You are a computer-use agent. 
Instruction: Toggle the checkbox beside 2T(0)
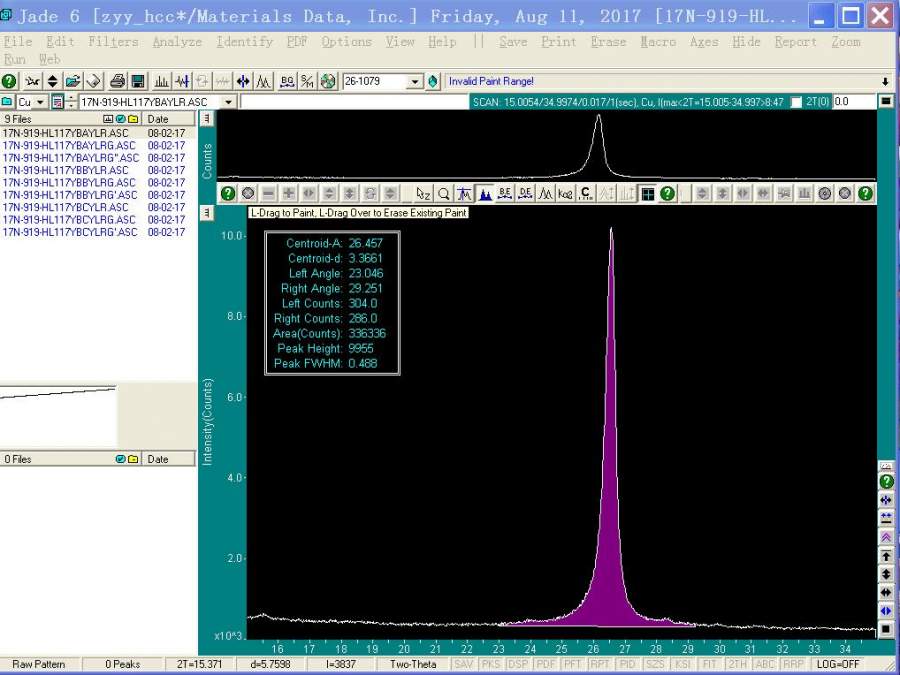[796, 102]
